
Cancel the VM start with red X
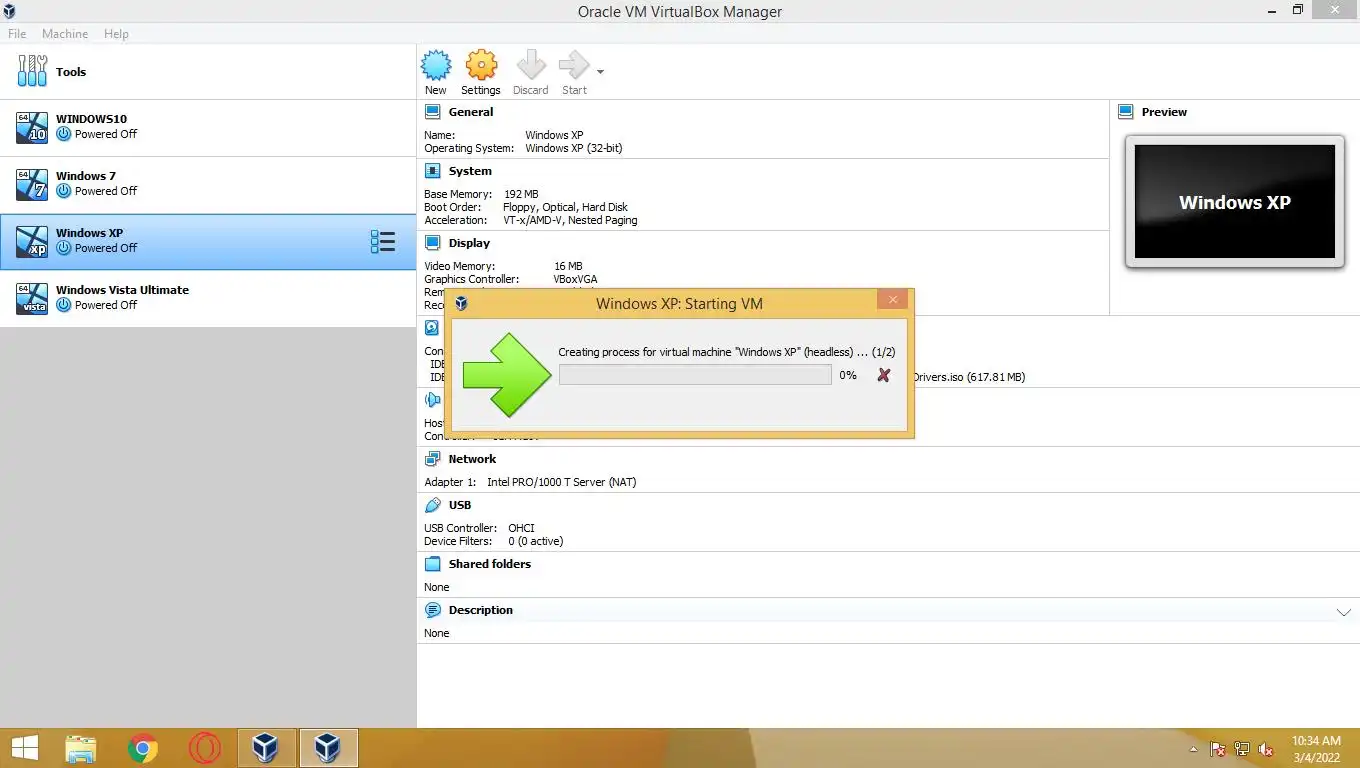point(883,375)
